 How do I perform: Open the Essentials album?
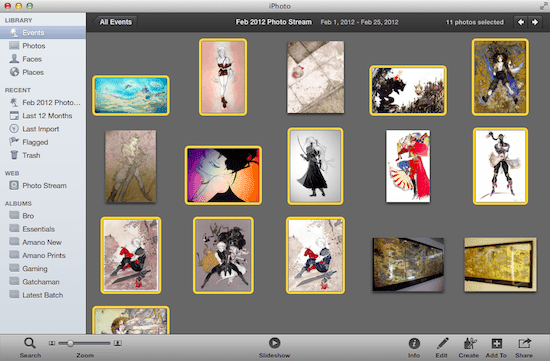(x=43, y=229)
